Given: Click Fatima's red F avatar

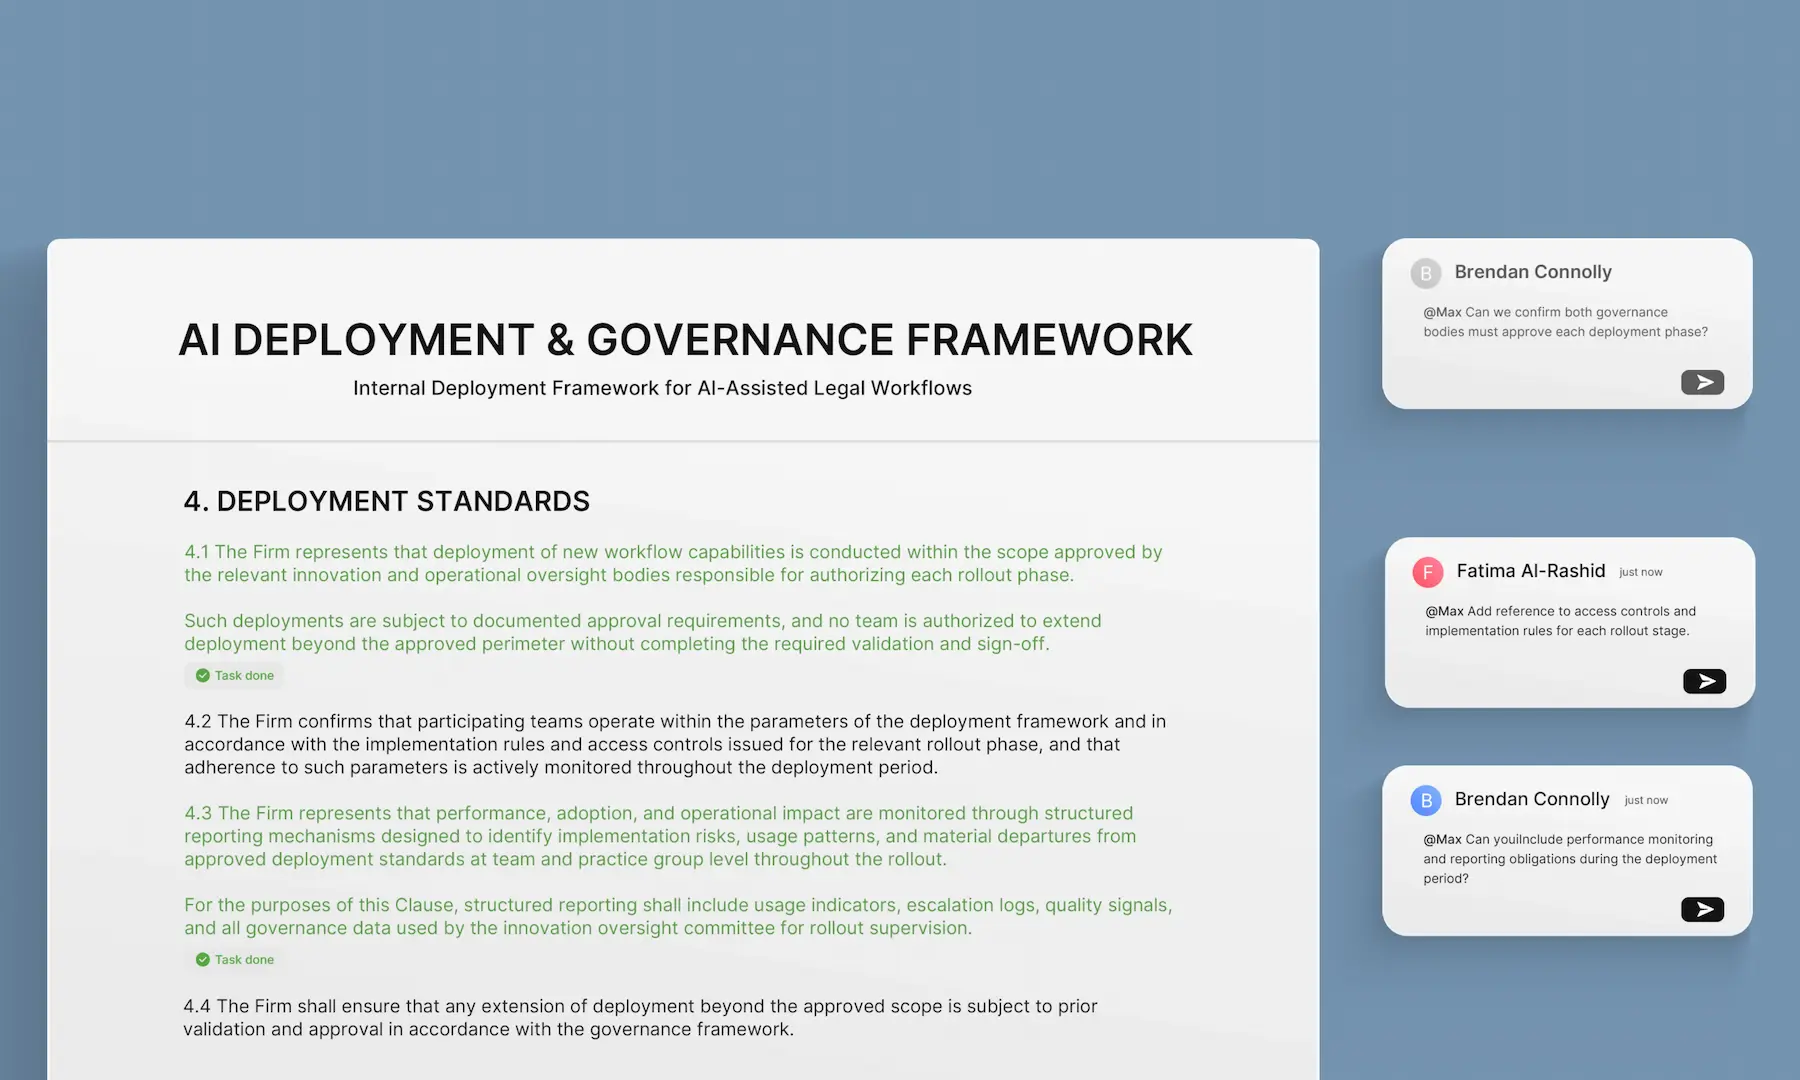Looking at the screenshot, I should tap(1427, 572).
